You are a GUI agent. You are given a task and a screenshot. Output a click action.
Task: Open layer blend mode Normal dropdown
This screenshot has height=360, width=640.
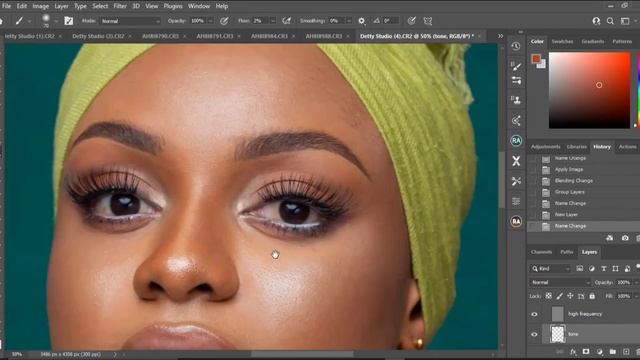(560, 282)
